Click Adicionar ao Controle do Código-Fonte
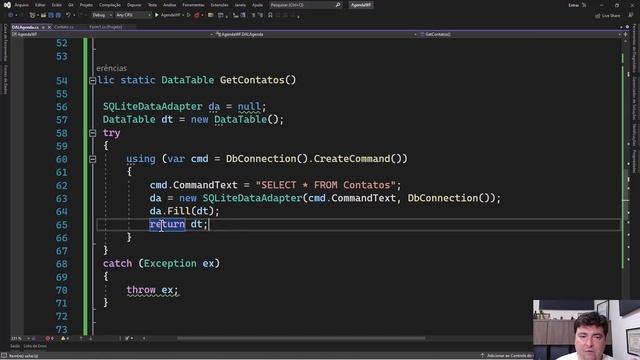640x360 pixels. 508,356
